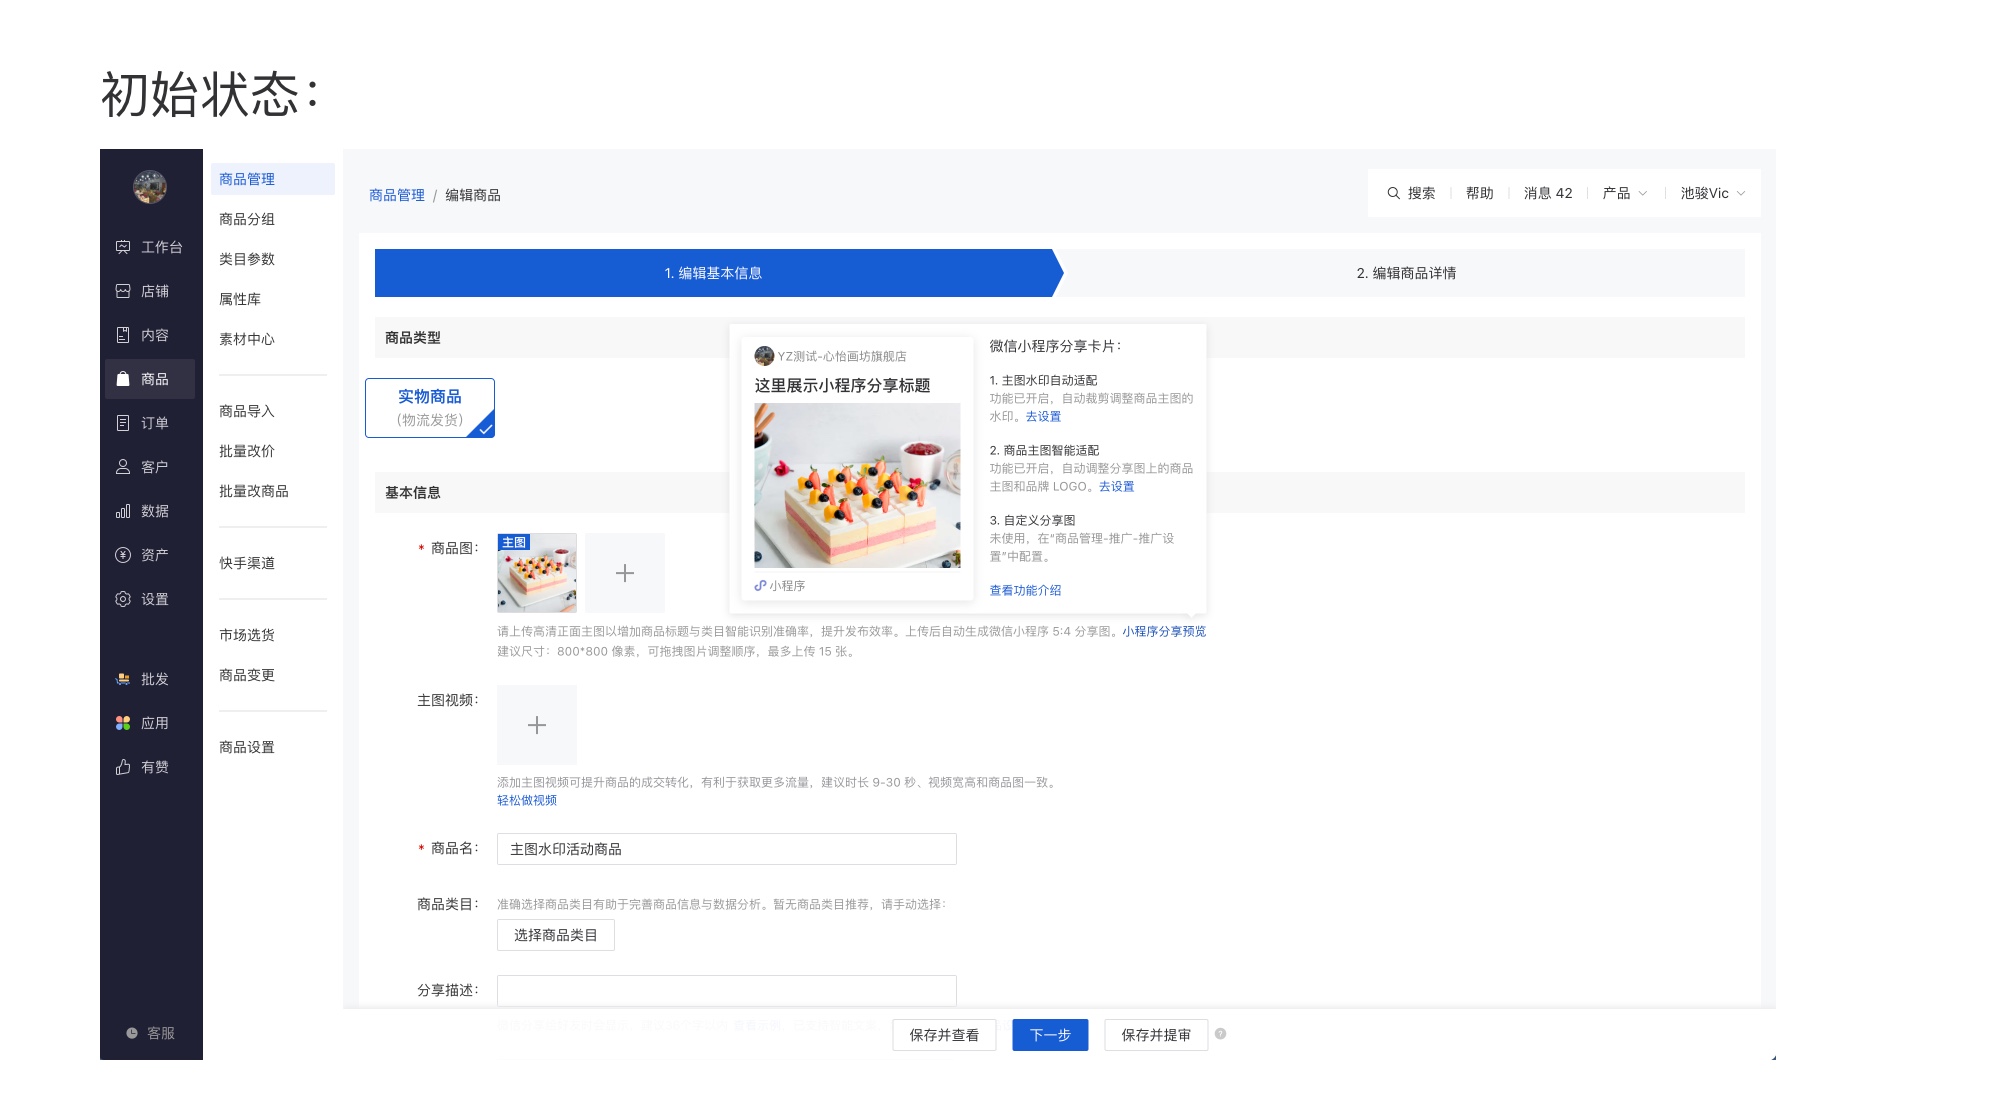Click the workbench icon in the sidebar
The image size is (2000, 1104).
pos(123,247)
